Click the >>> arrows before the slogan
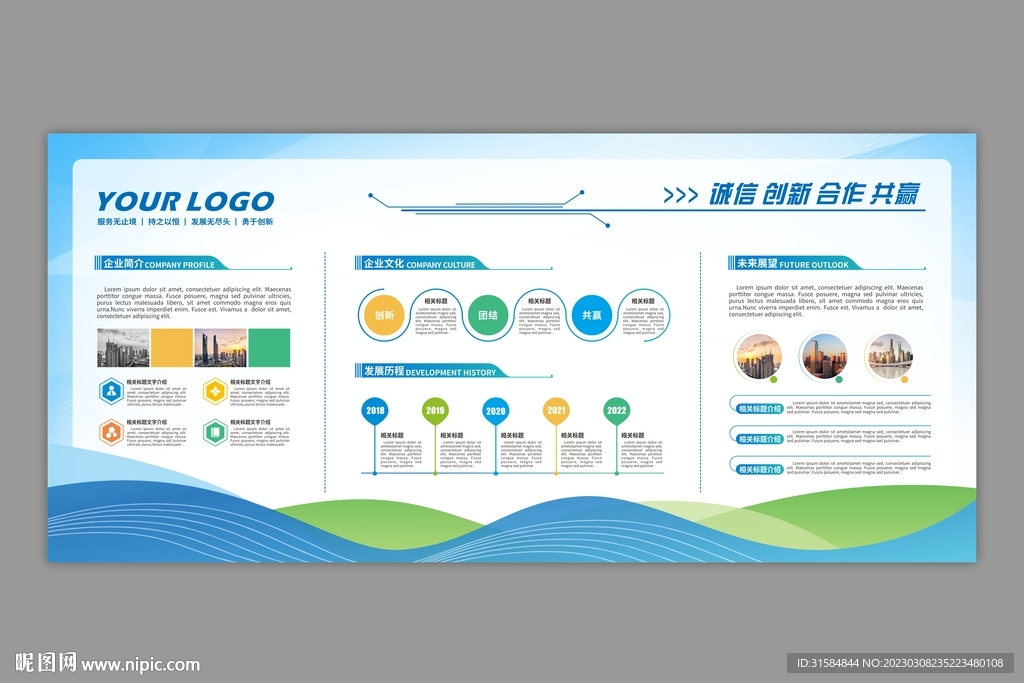The height and width of the screenshot is (683, 1024). [x=680, y=195]
